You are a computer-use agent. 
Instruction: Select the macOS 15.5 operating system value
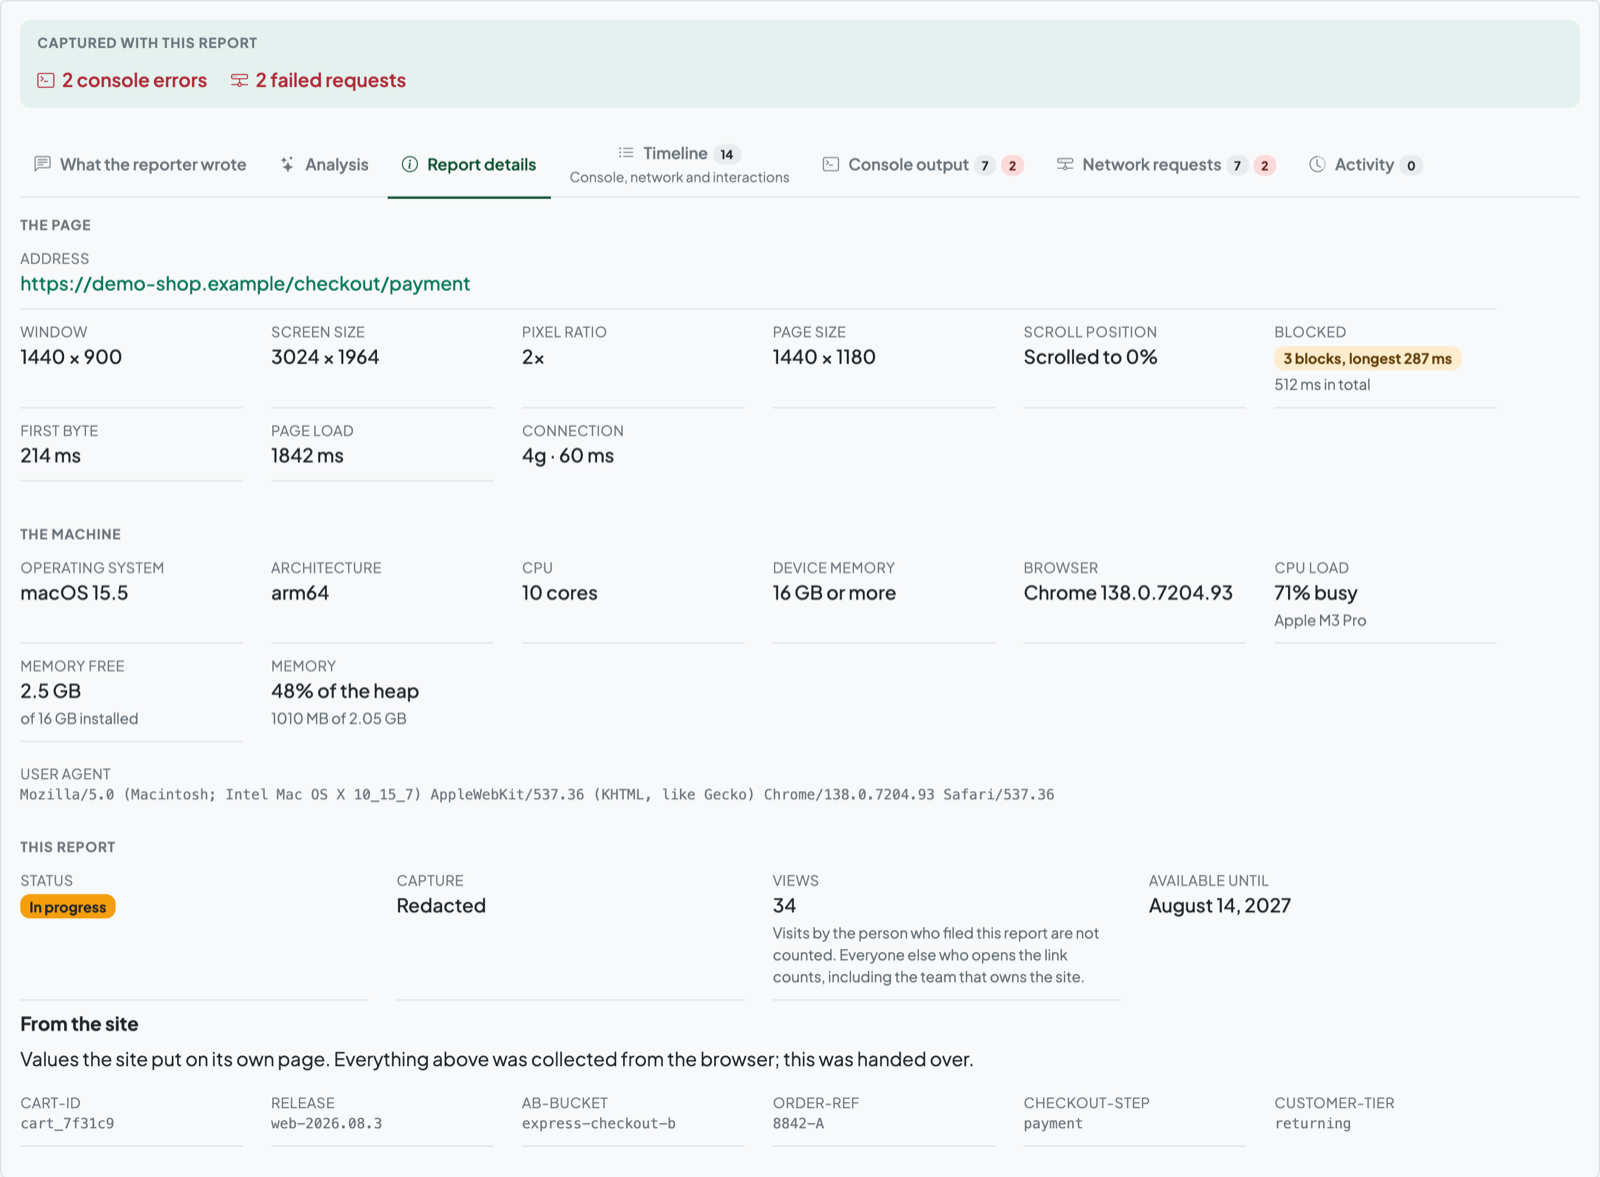(74, 593)
